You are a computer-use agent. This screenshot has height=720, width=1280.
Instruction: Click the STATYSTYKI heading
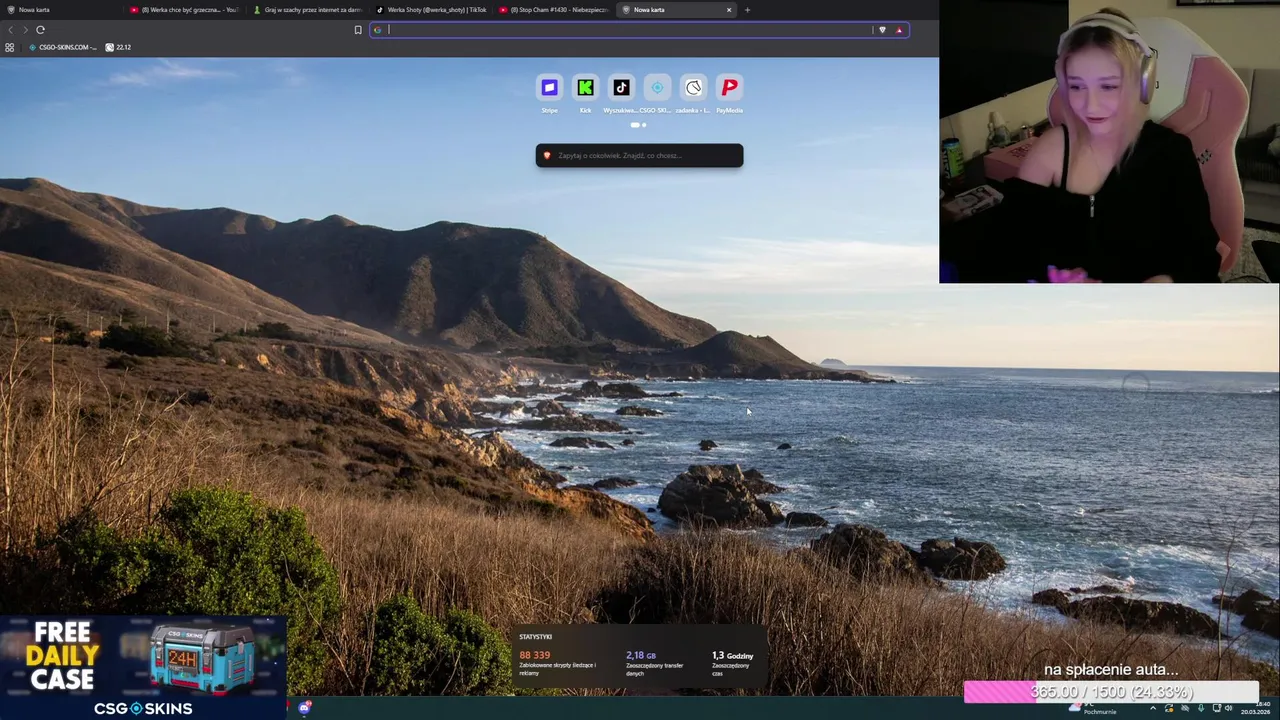click(536, 637)
